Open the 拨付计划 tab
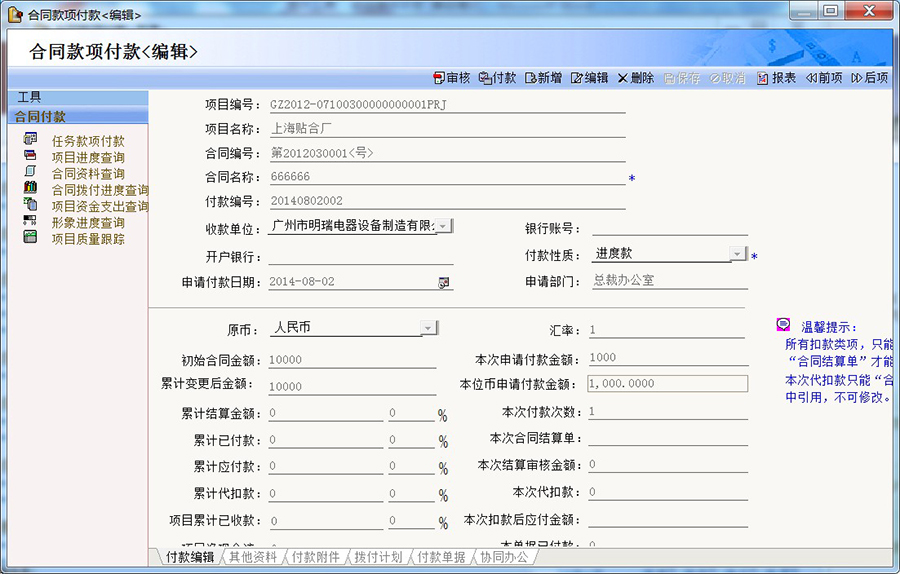This screenshot has width=900, height=574. coord(377,557)
